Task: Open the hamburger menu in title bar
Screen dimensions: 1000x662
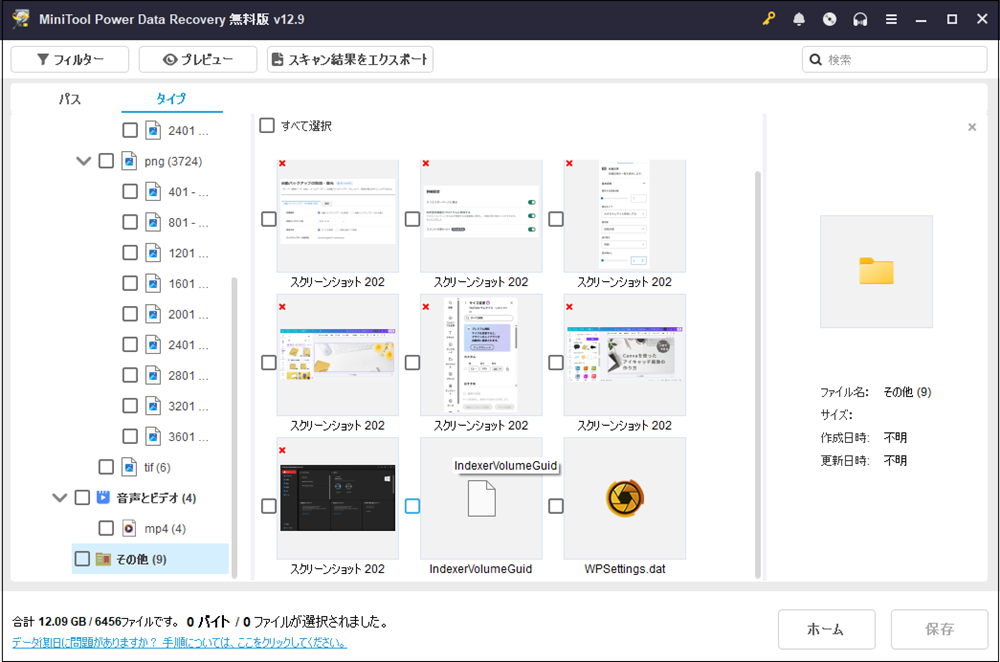Action: click(x=891, y=19)
